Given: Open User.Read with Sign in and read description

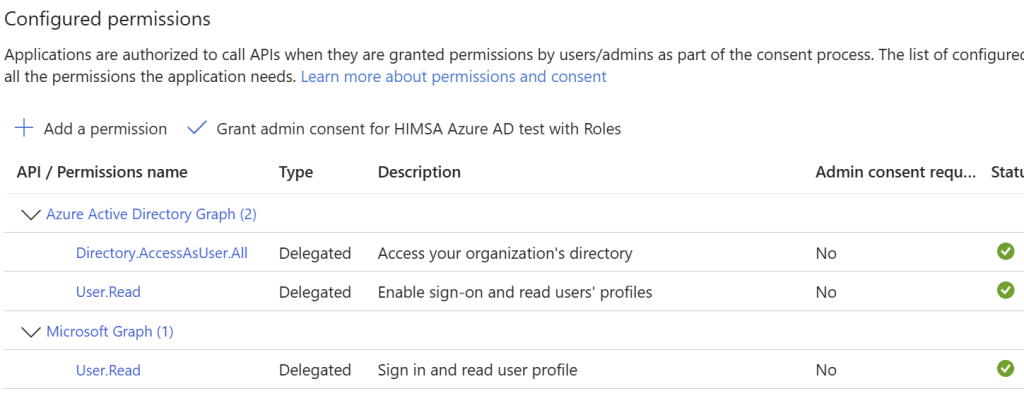Looking at the screenshot, I should coord(108,371).
